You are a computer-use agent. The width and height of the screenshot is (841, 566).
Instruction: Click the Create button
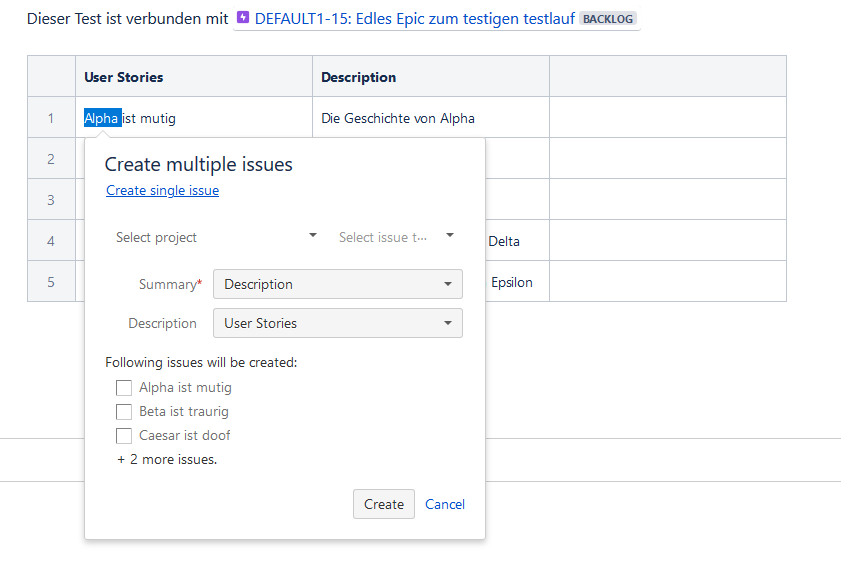(384, 504)
